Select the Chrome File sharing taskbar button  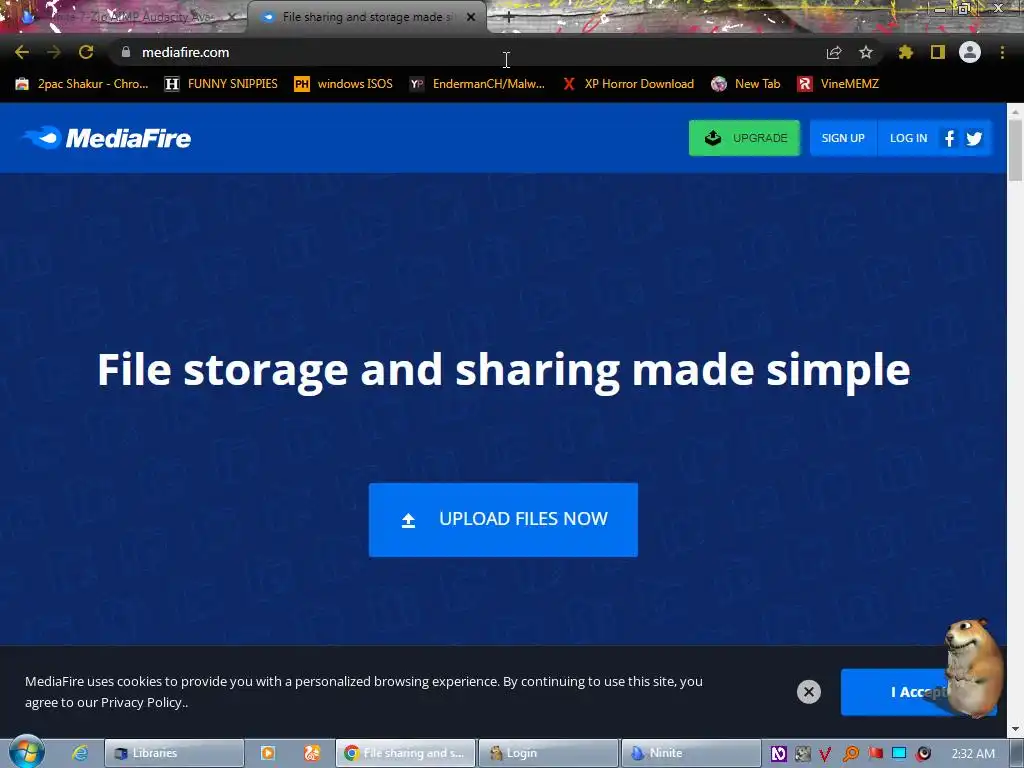click(x=405, y=753)
